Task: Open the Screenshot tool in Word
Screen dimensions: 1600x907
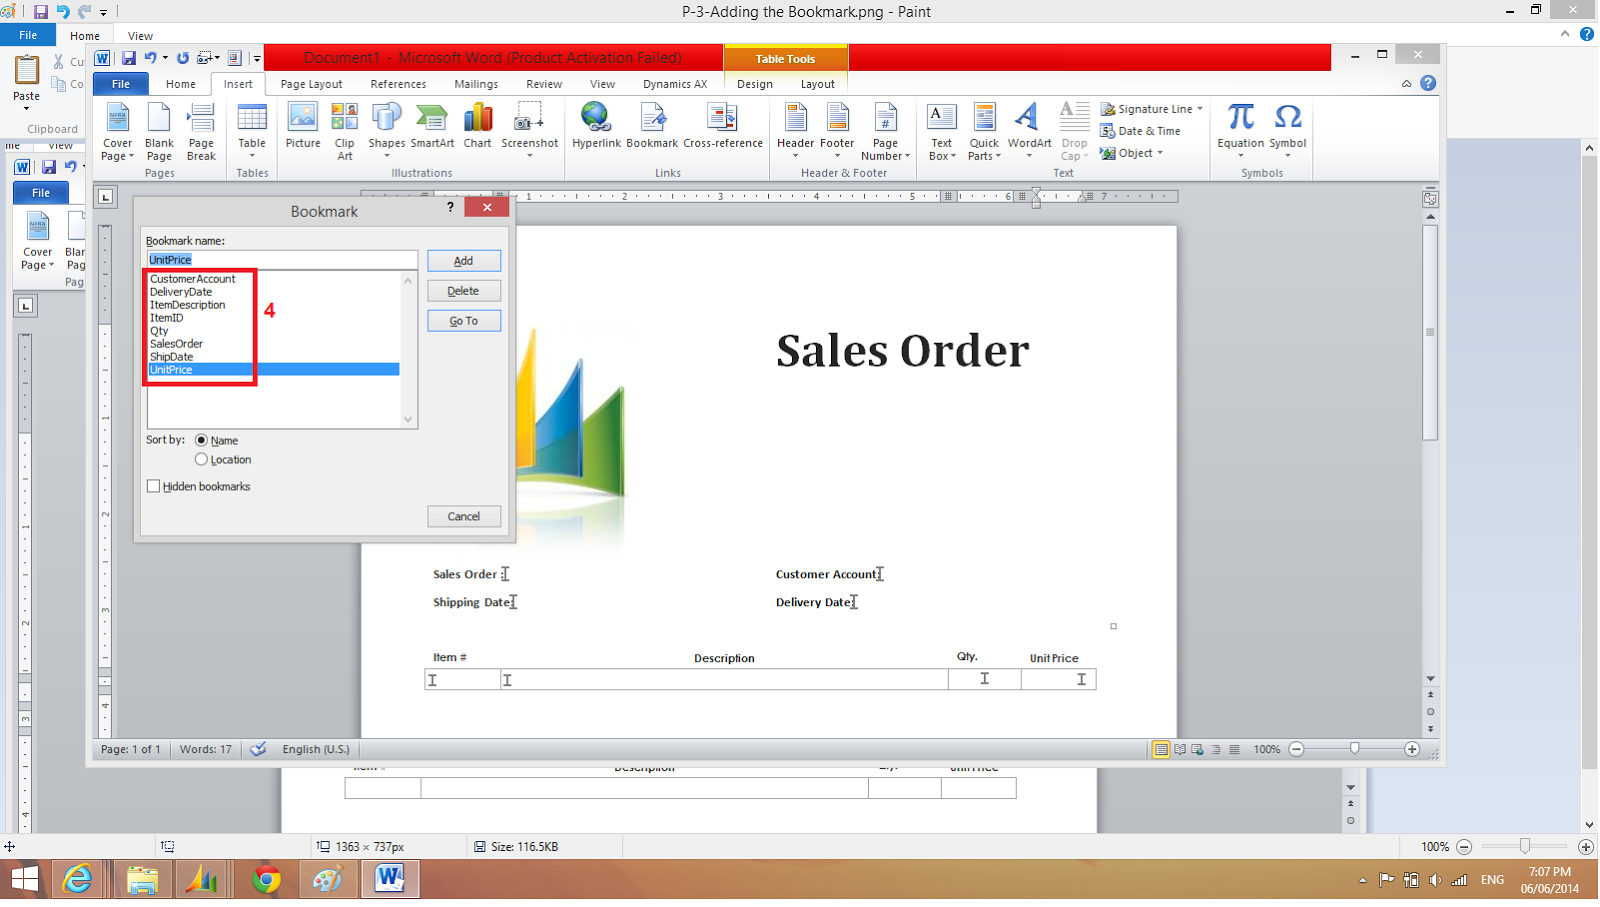Action: [x=530, y=131]
